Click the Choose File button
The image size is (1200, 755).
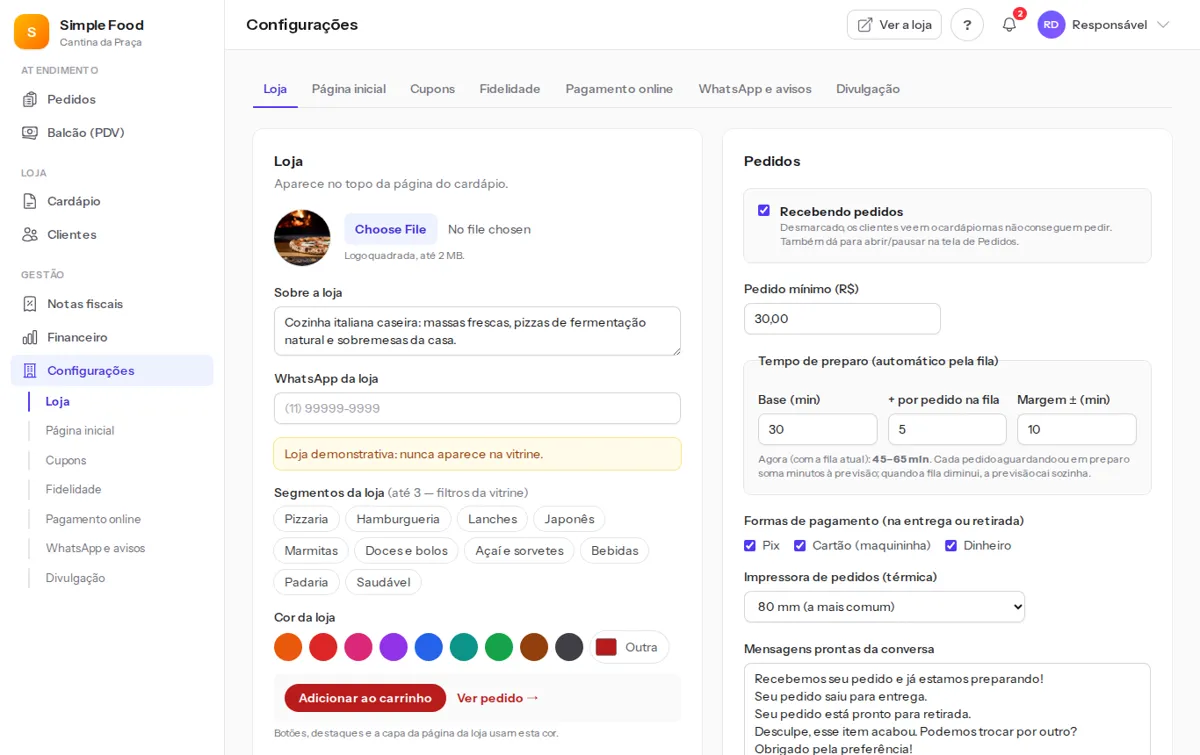pos(391,229)
